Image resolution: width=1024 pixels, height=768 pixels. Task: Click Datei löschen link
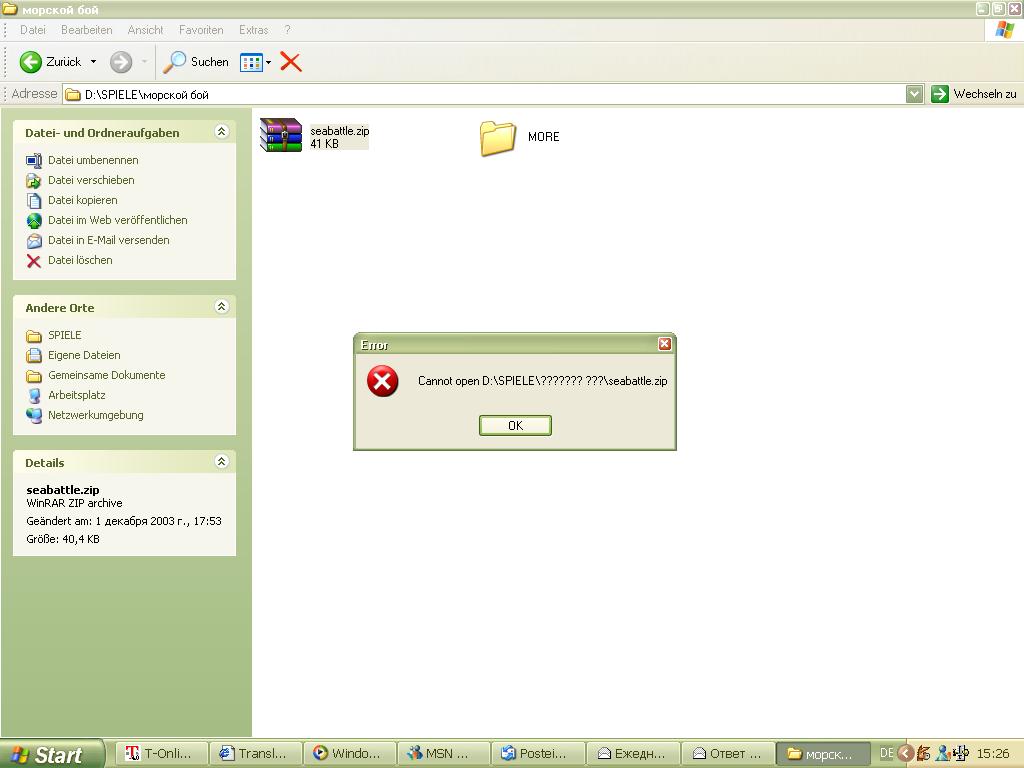pyautogui.click(x=80, y=260)
